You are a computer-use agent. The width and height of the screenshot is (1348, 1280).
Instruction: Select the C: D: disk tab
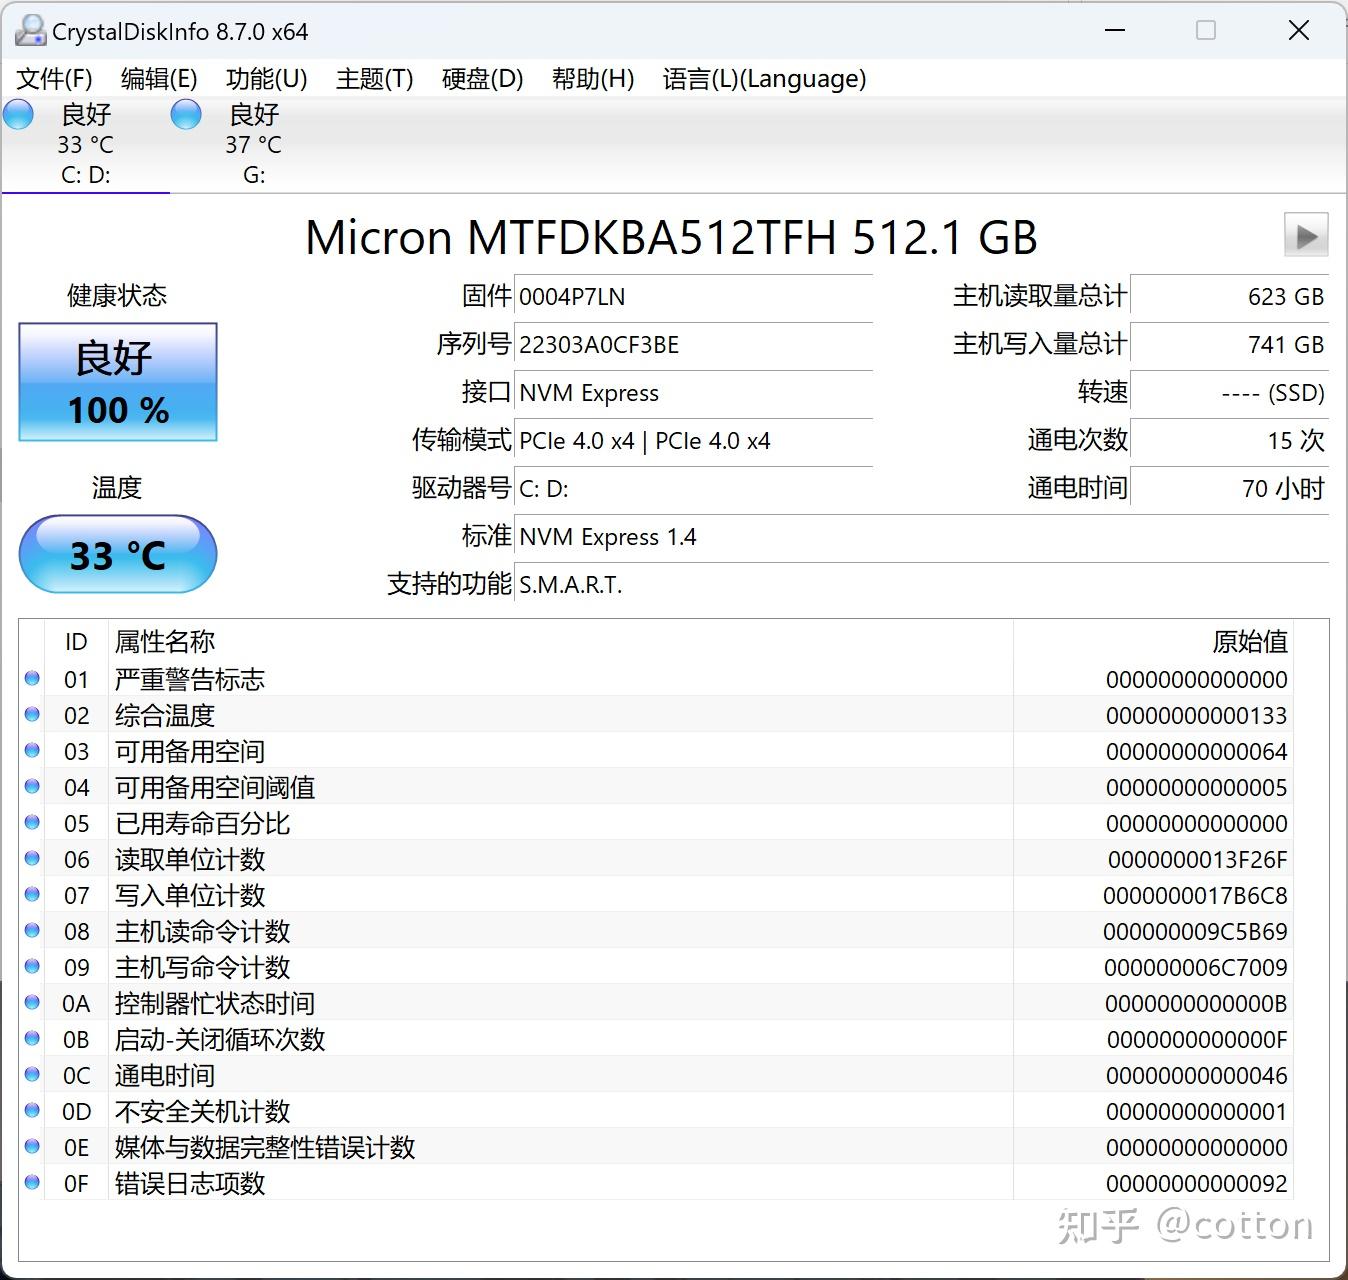[x=86, y=144]
